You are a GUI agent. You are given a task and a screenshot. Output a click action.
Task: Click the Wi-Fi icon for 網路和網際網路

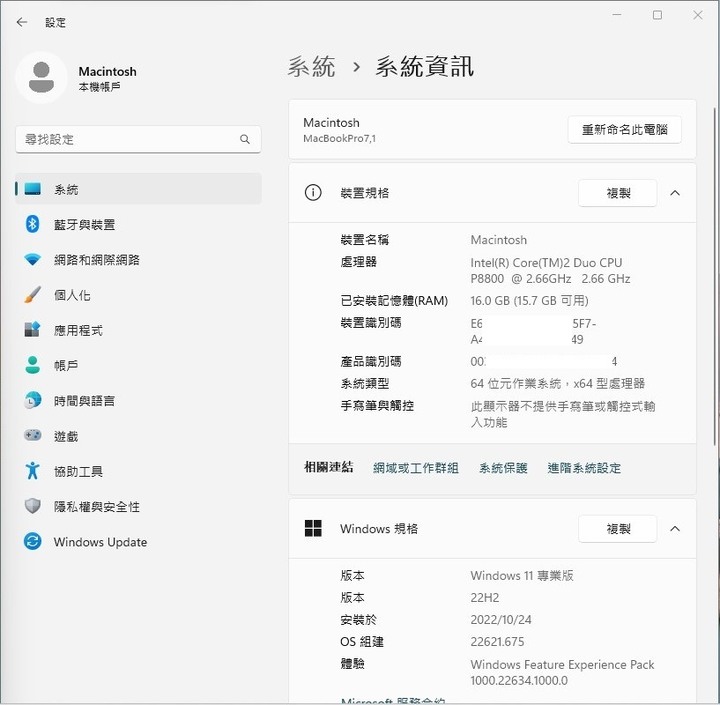(x=33, y=259)
